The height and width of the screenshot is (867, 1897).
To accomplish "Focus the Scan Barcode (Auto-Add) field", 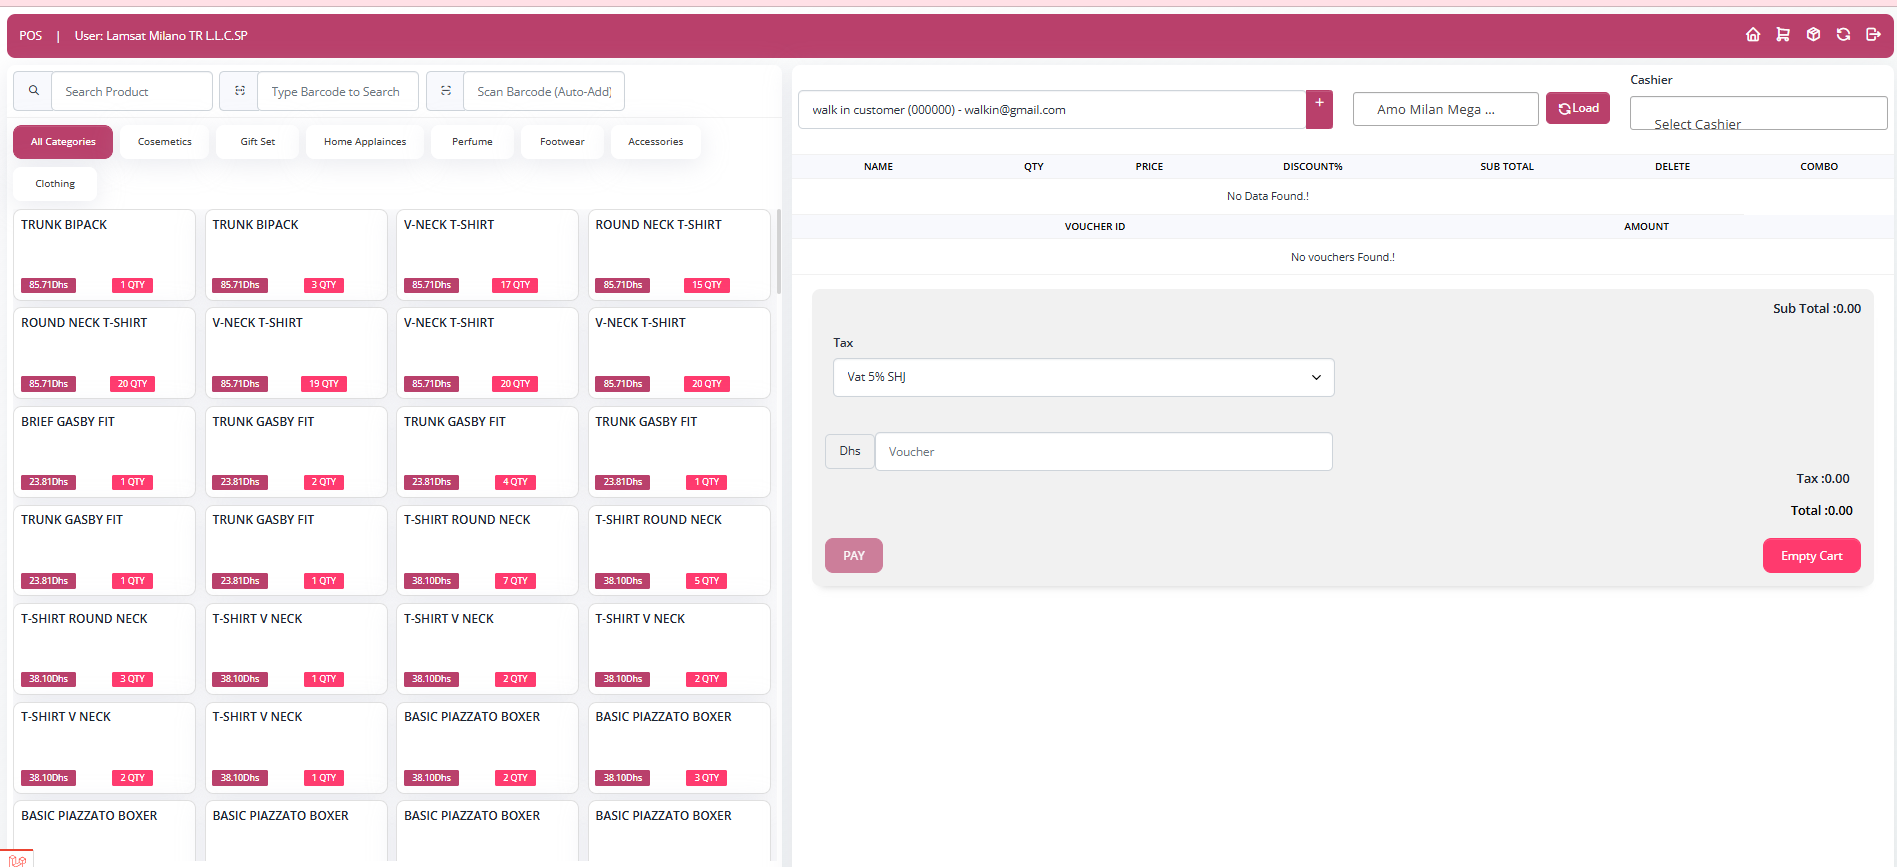I will [x=544, y=91].
